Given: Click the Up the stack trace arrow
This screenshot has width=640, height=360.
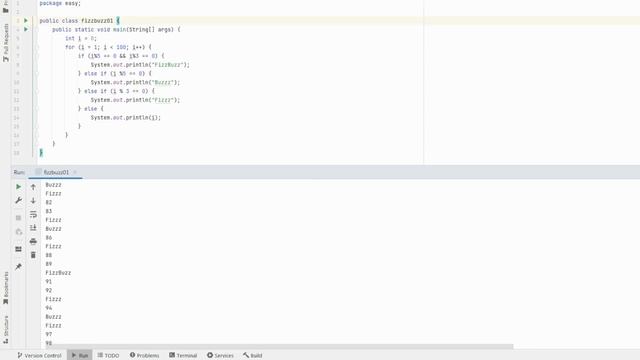Looking at the screenshot, I should [33, 187].
